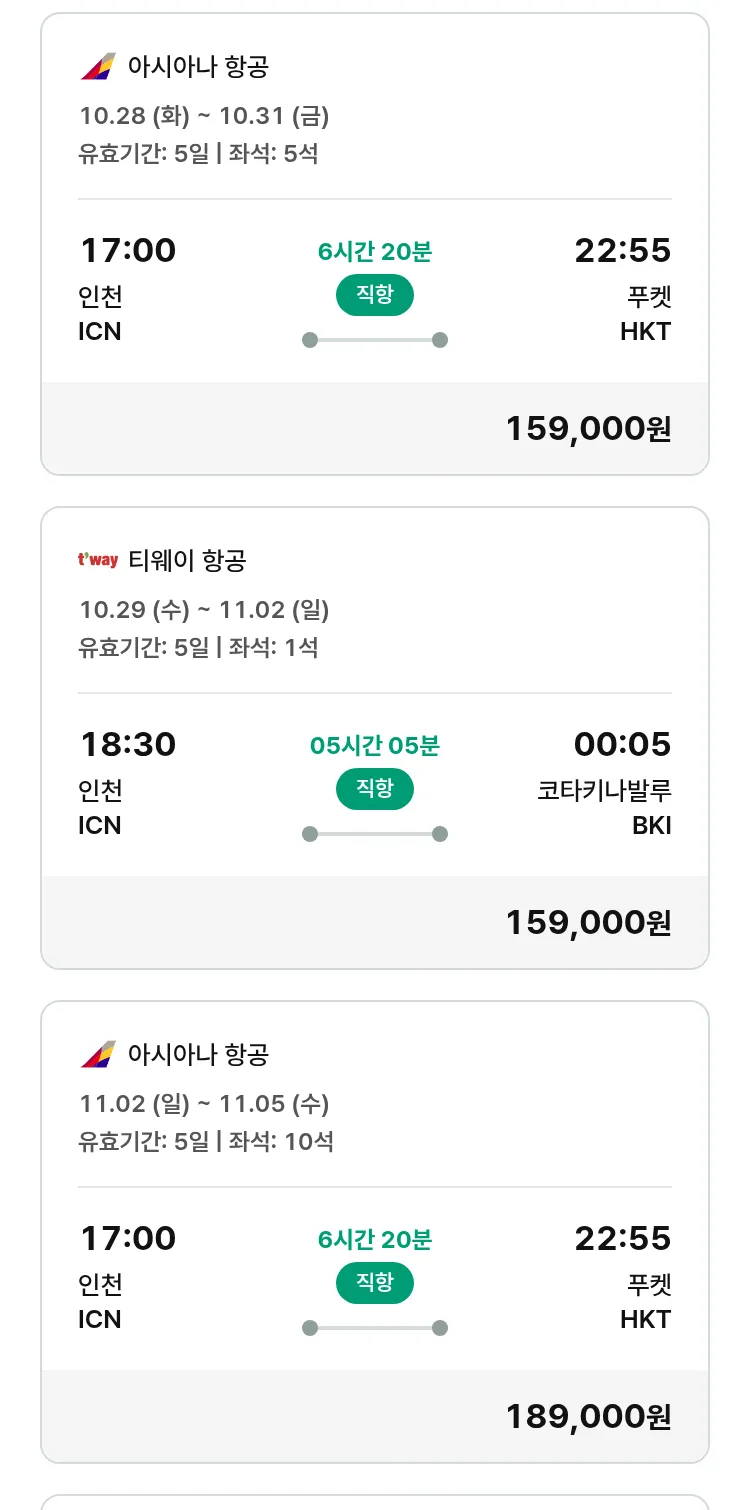Tap the 18:30 Incheon departure time
750x1510 pixels.
point(128,744)
